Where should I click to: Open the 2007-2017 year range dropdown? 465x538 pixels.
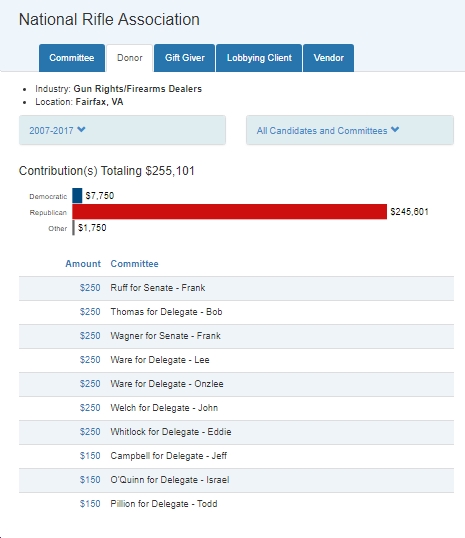[122, 130]
